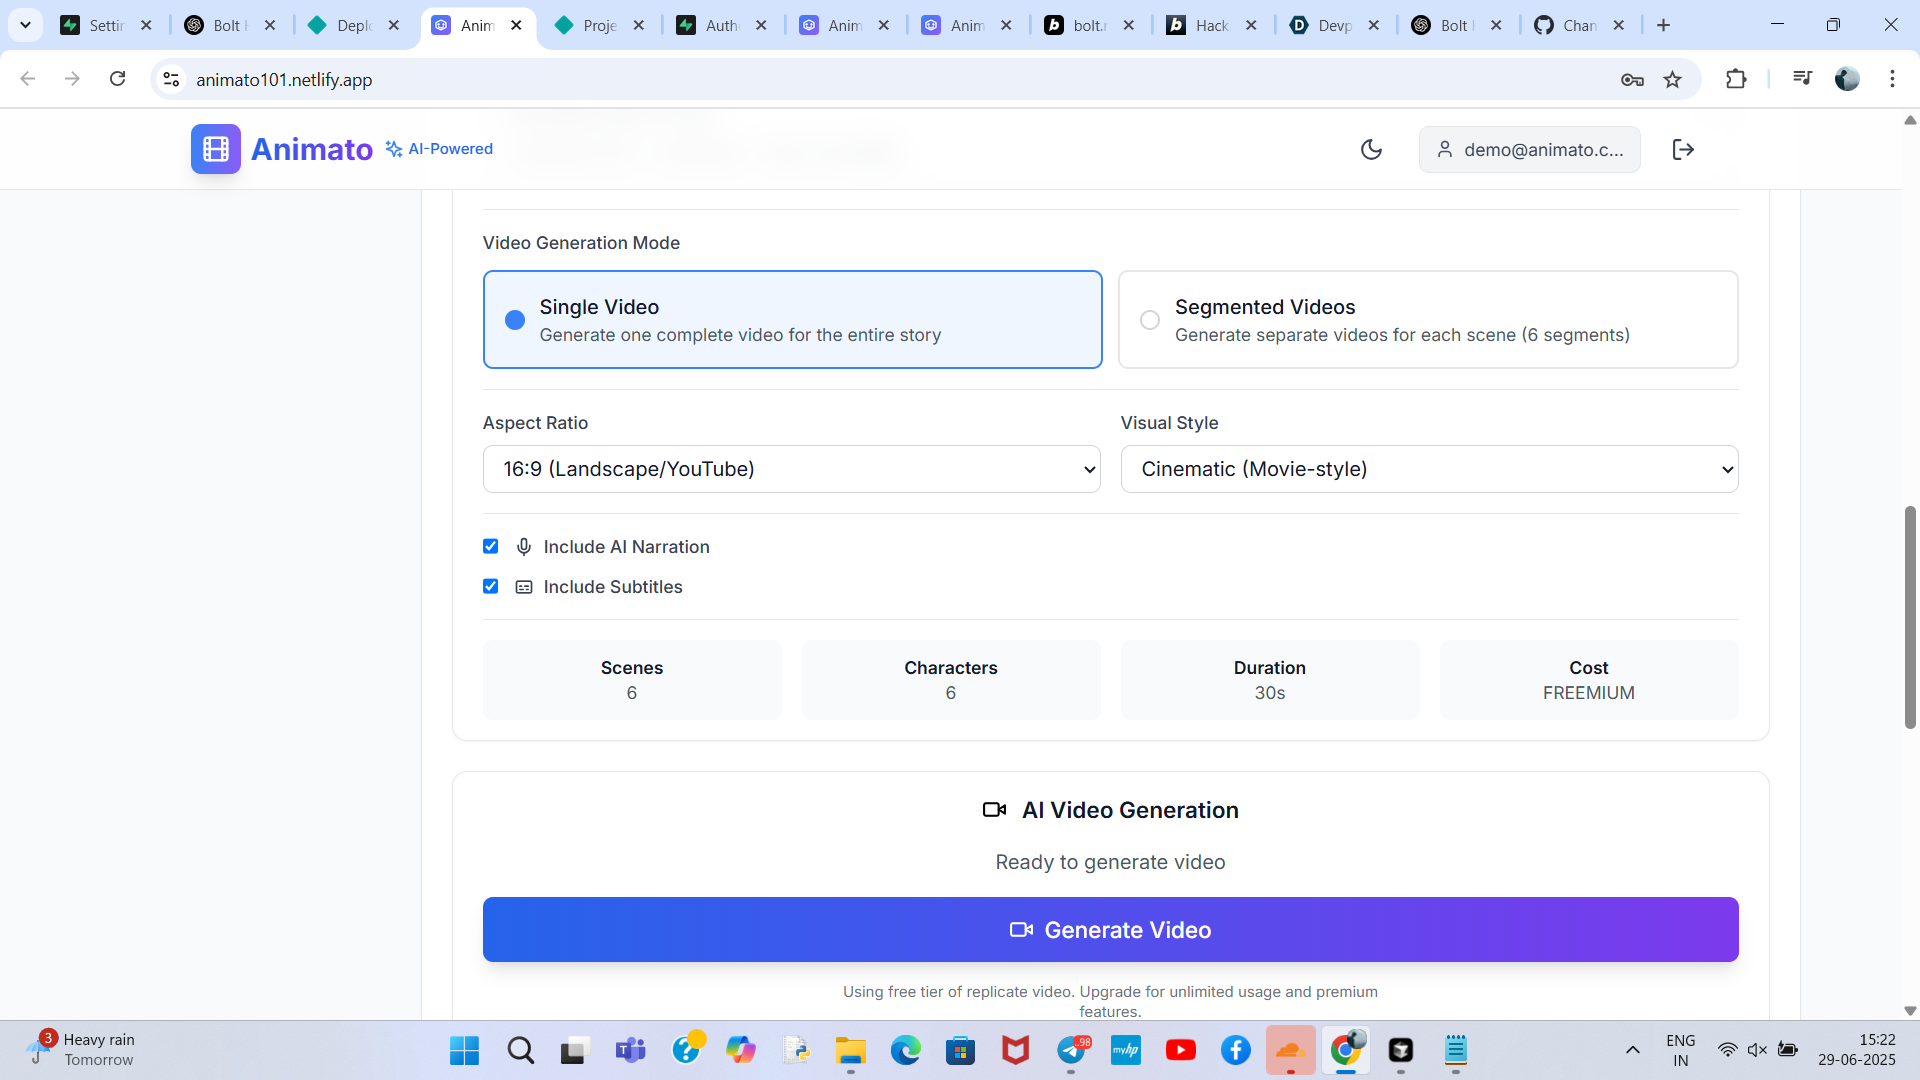Uncheck Include Subtitles
The width and height of the screenshot is (1920, 1080).
click(490, 586)
